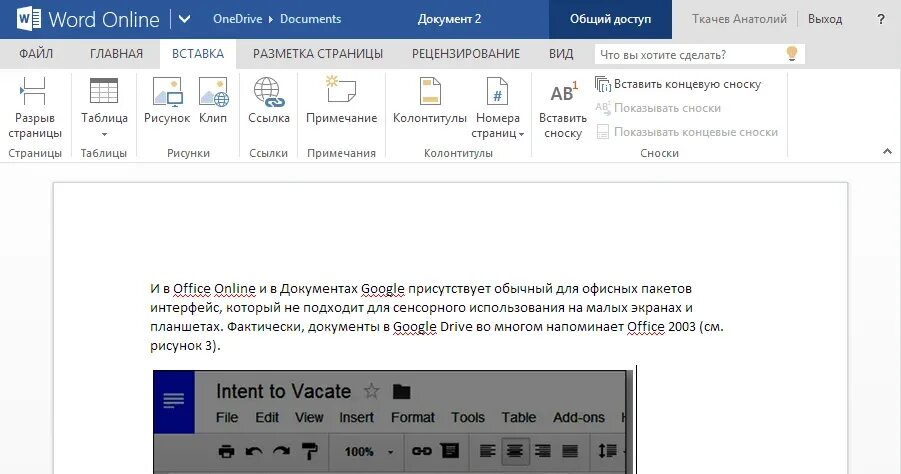Open the Таблица insert dropdown
Image resolution: width=901 pixels, height=474 pixels.
(104, 108)
